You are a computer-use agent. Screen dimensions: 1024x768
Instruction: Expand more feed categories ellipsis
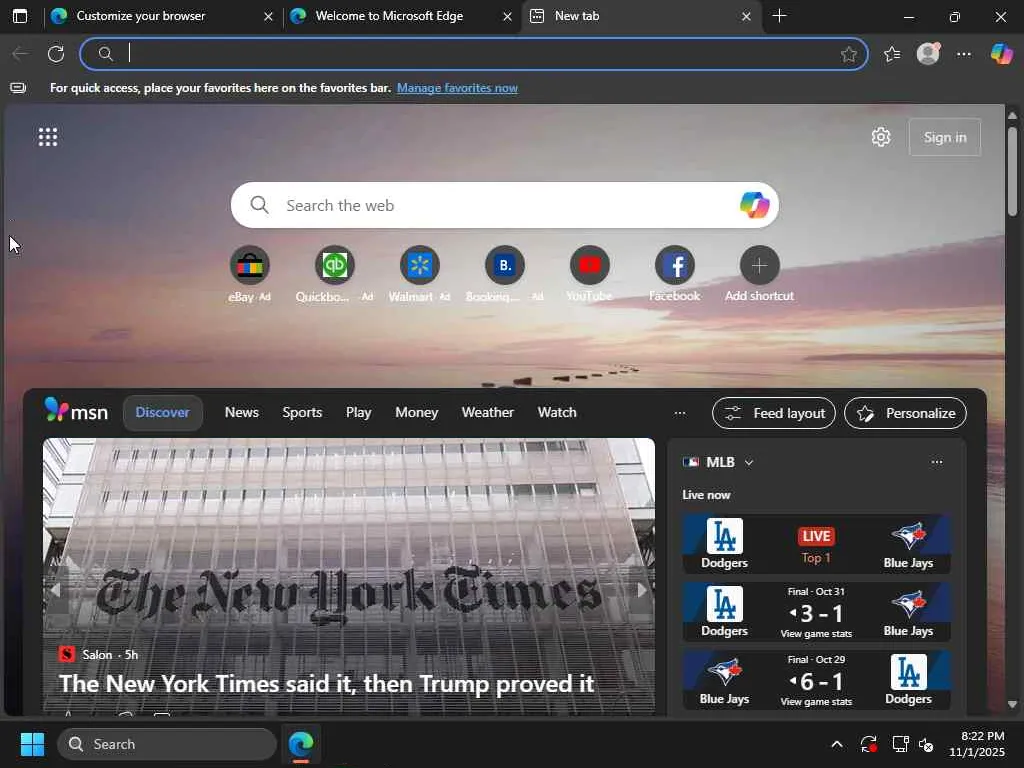[680, 413]
